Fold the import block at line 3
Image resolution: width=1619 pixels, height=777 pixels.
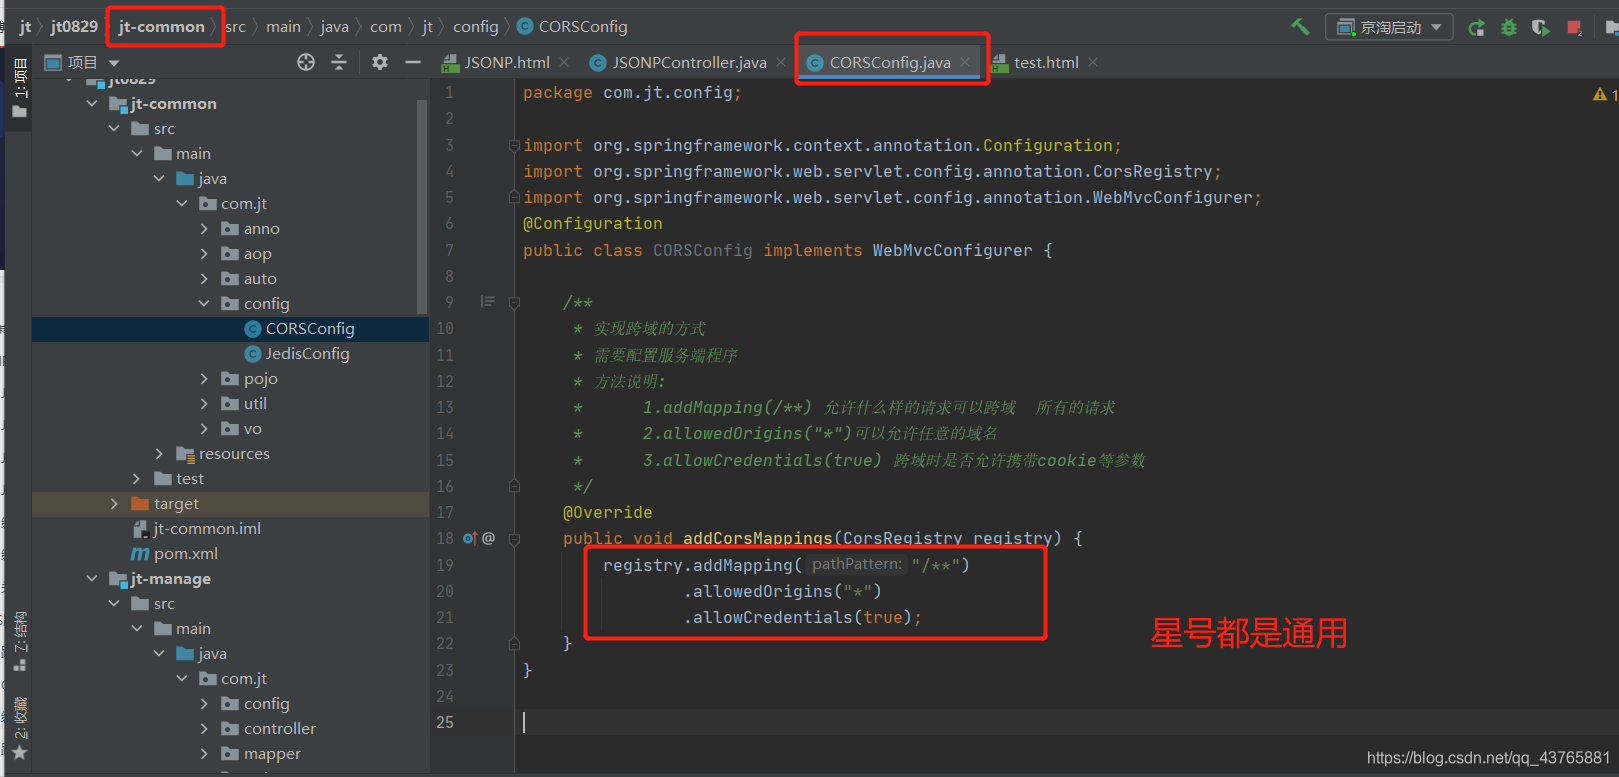click(x=514, y=145)
